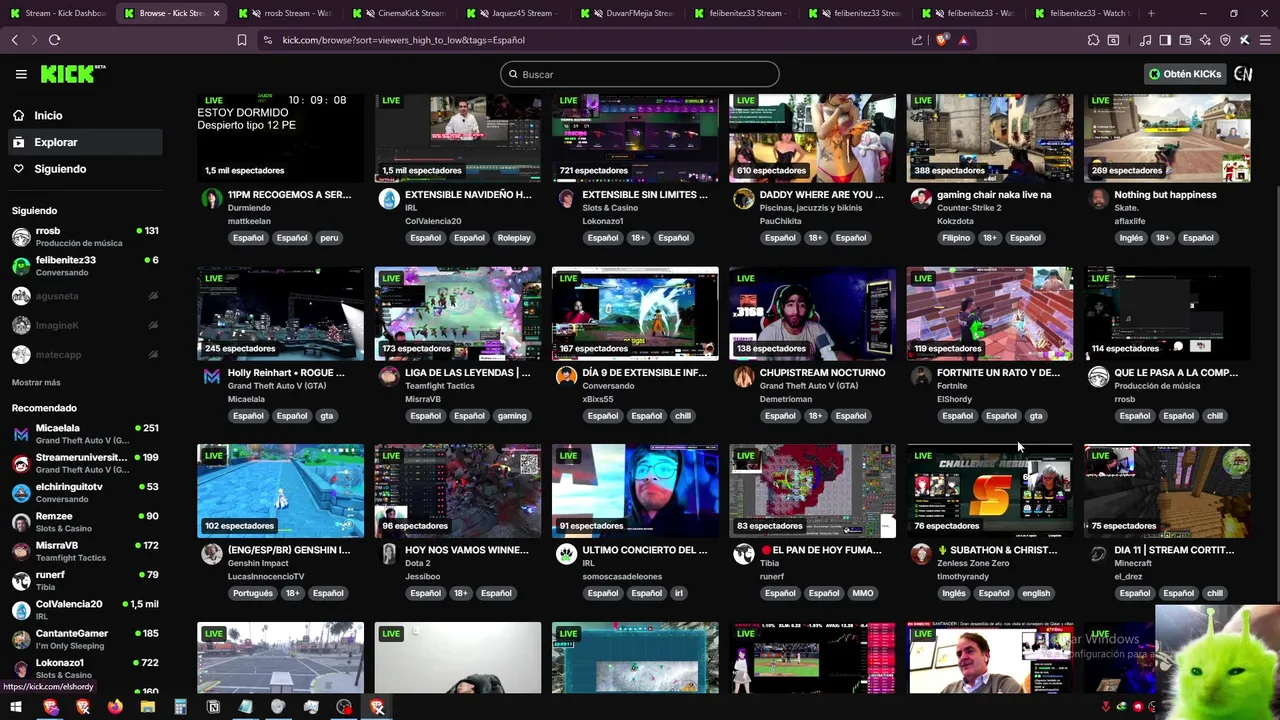Open Siguiendo in sidebar navigation

60,169
